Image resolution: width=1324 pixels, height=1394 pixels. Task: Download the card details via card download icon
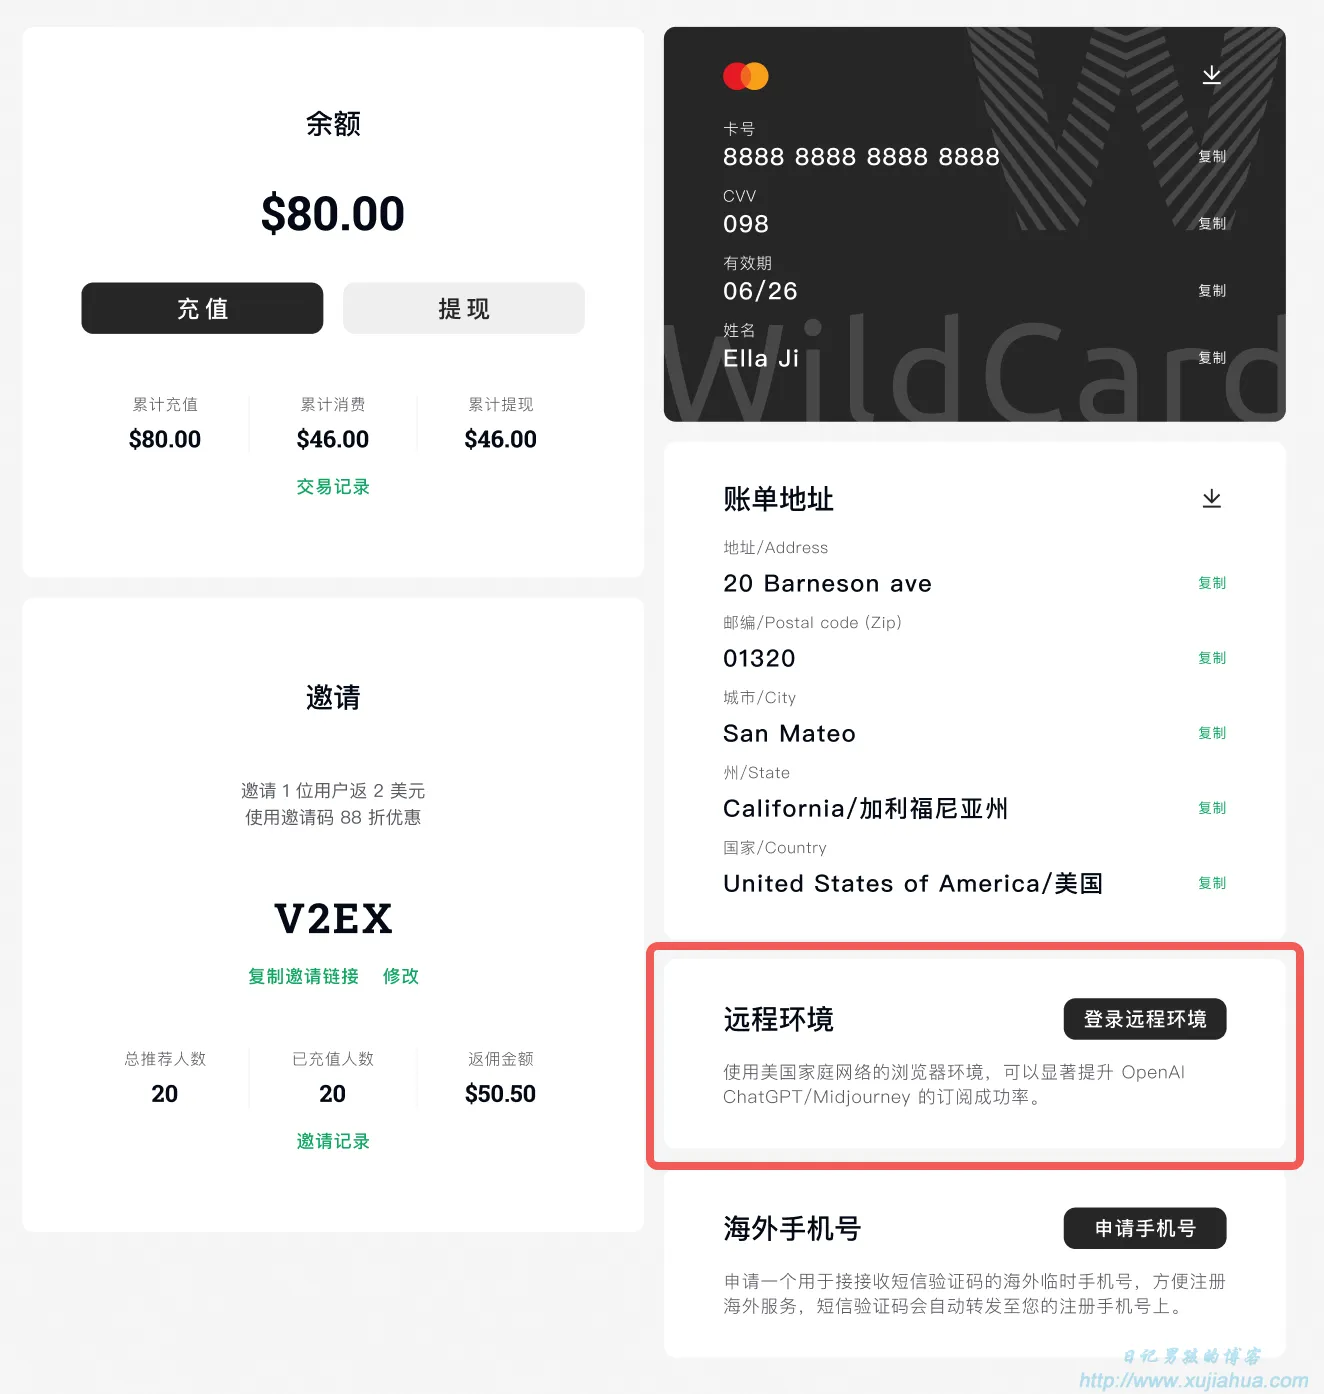pos(1211,75)
